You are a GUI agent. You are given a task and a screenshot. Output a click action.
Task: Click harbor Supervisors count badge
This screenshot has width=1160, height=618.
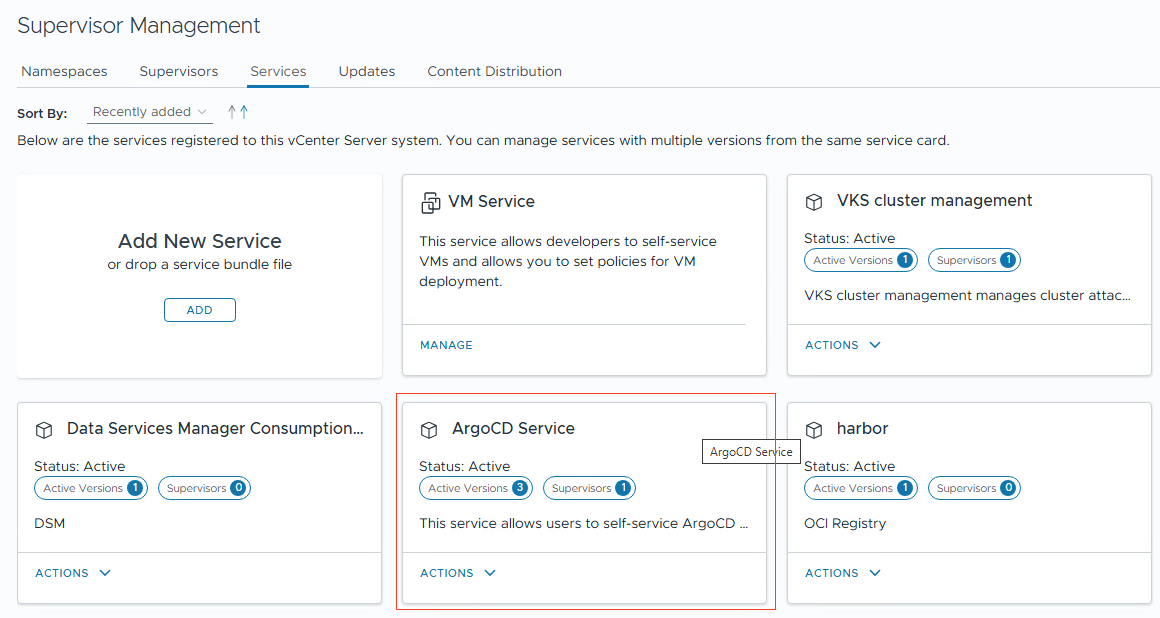[1008, 488]
